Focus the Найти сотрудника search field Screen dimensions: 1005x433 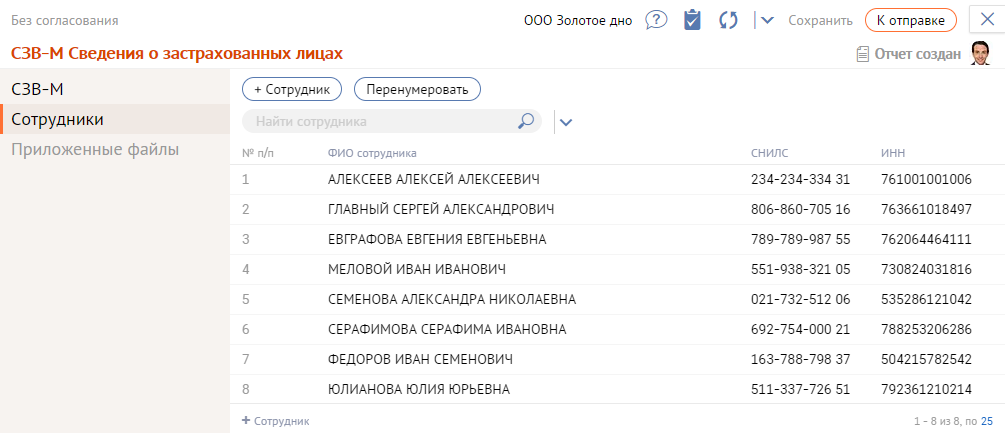[x=392, y=121]
